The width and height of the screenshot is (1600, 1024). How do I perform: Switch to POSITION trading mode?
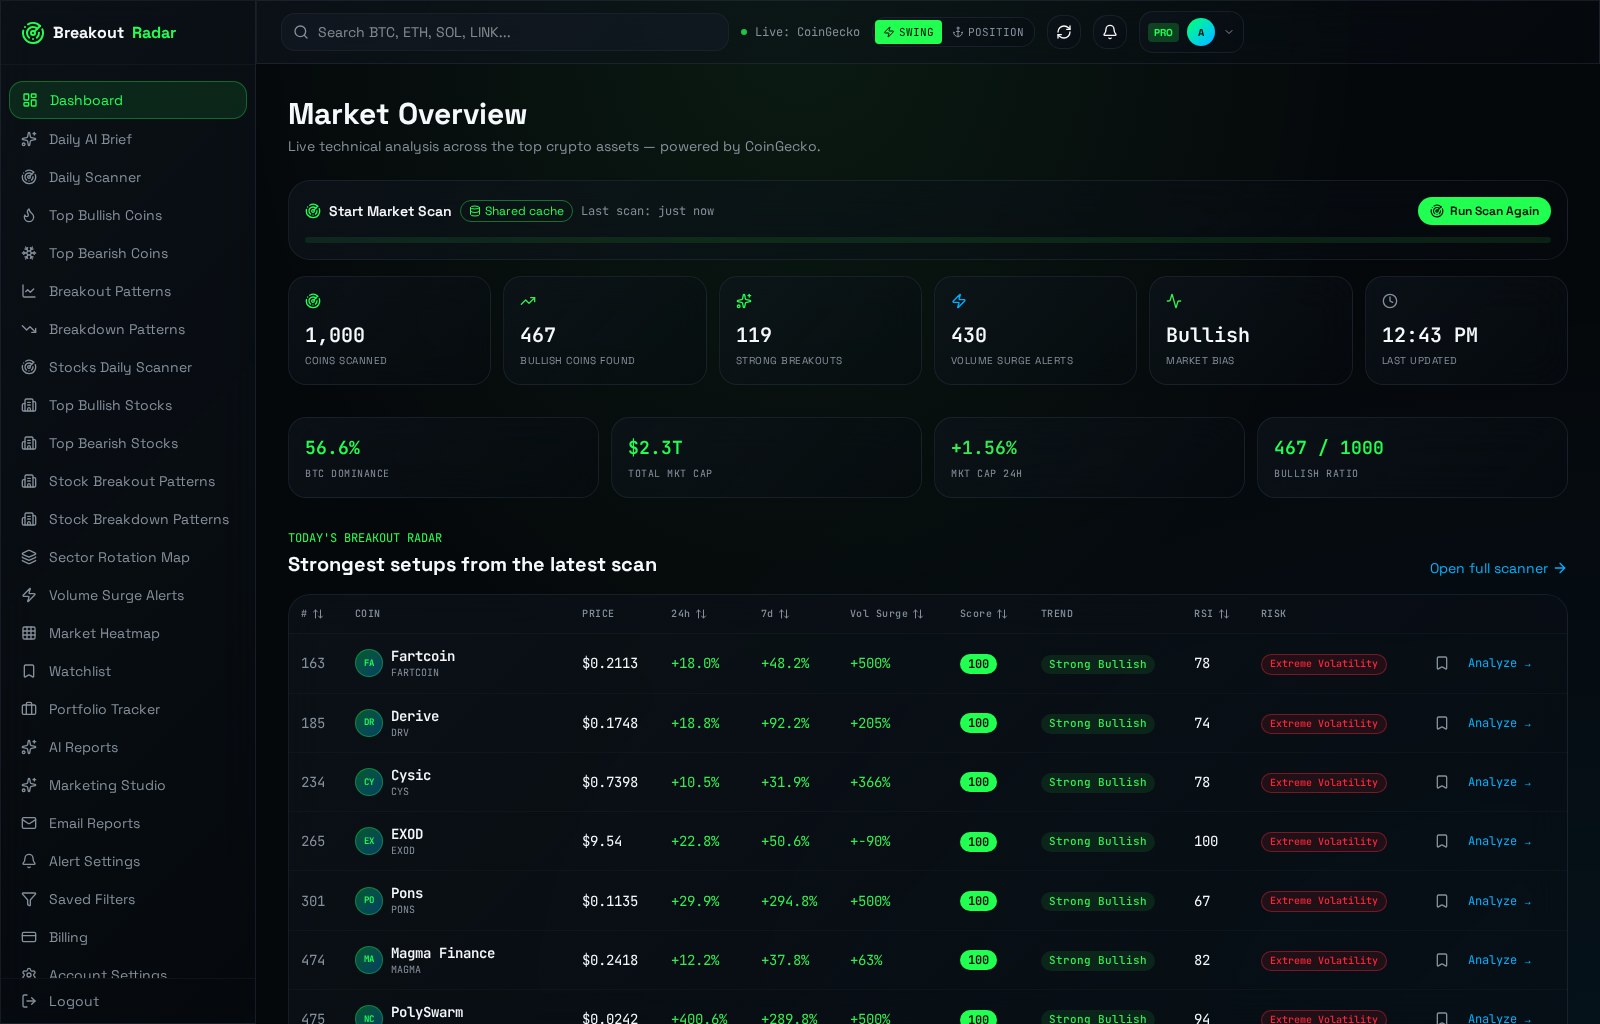(x=988, y=32)
